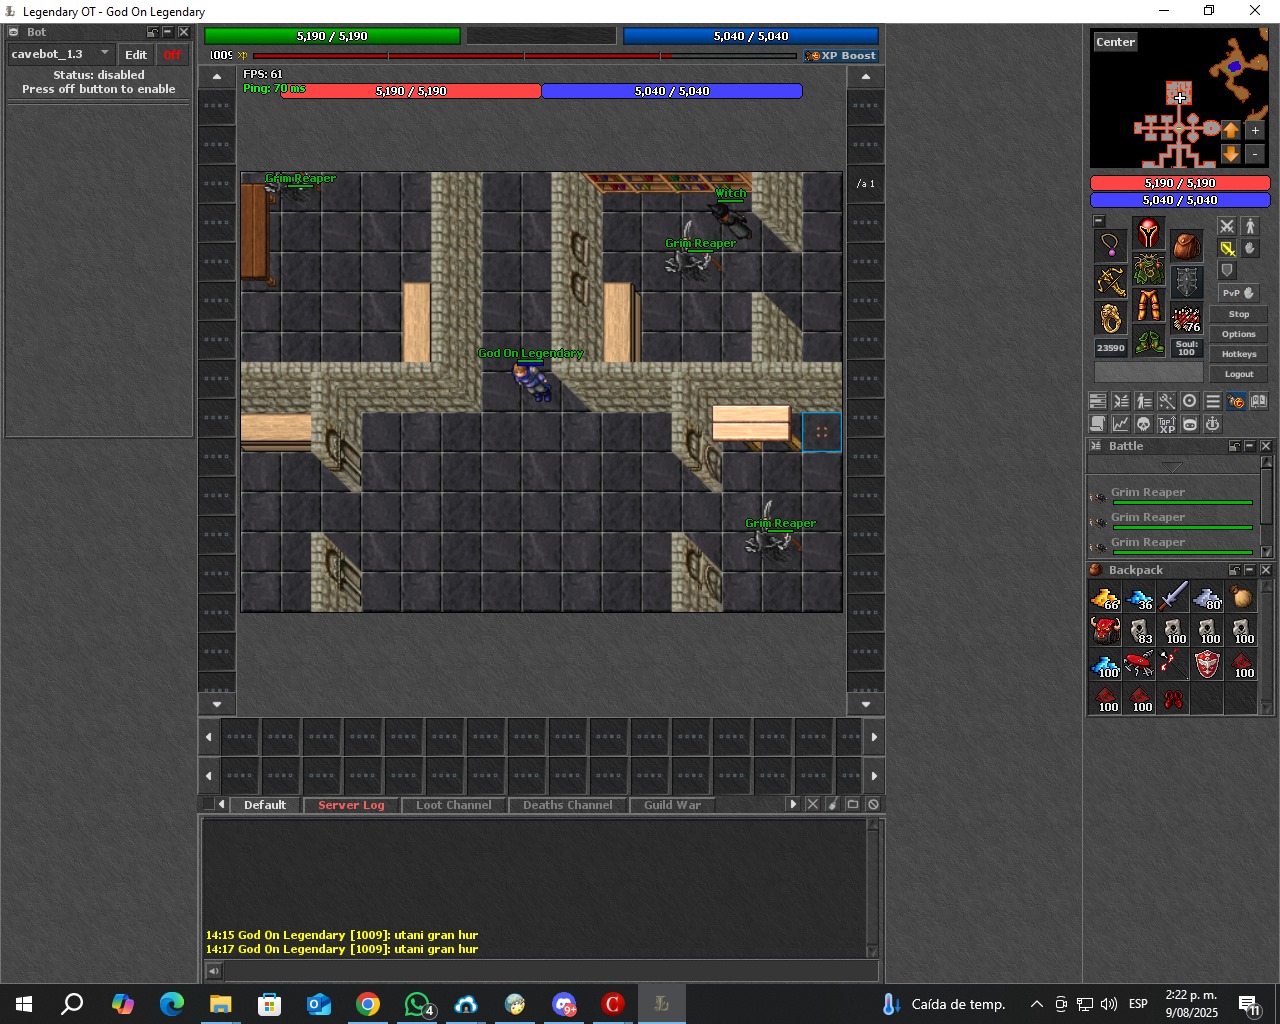Screen dimensions: 1280x1024
Task: Click the spellbook icon in the toolbar
Action: click(1259, 401)
